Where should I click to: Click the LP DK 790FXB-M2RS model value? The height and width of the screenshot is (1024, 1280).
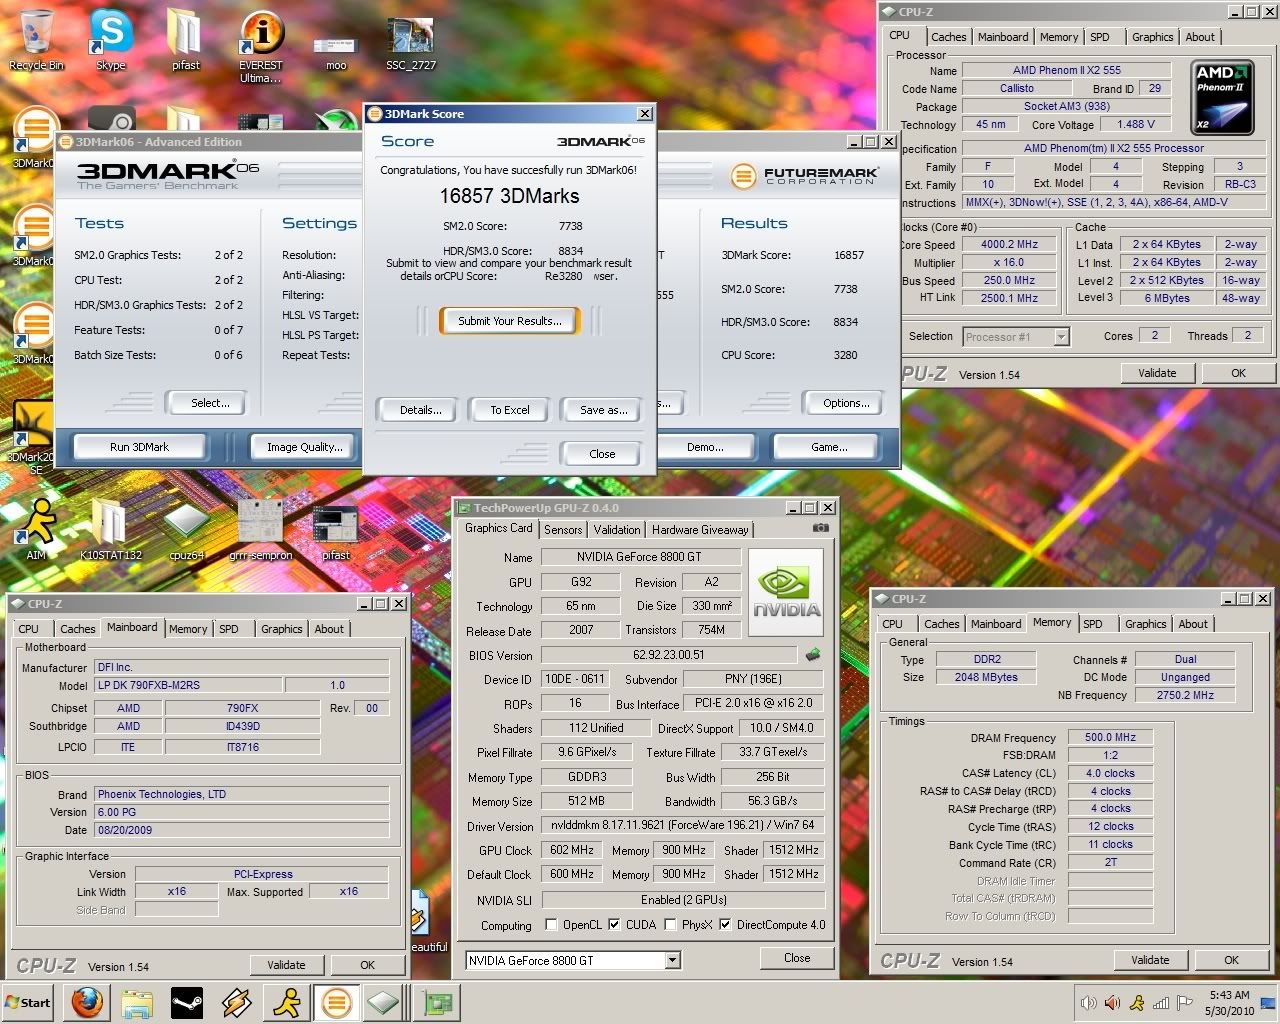point(189,685)
